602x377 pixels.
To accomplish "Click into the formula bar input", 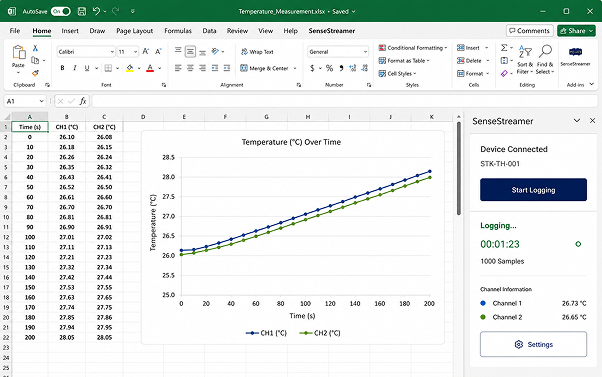I will click(344, 101).
